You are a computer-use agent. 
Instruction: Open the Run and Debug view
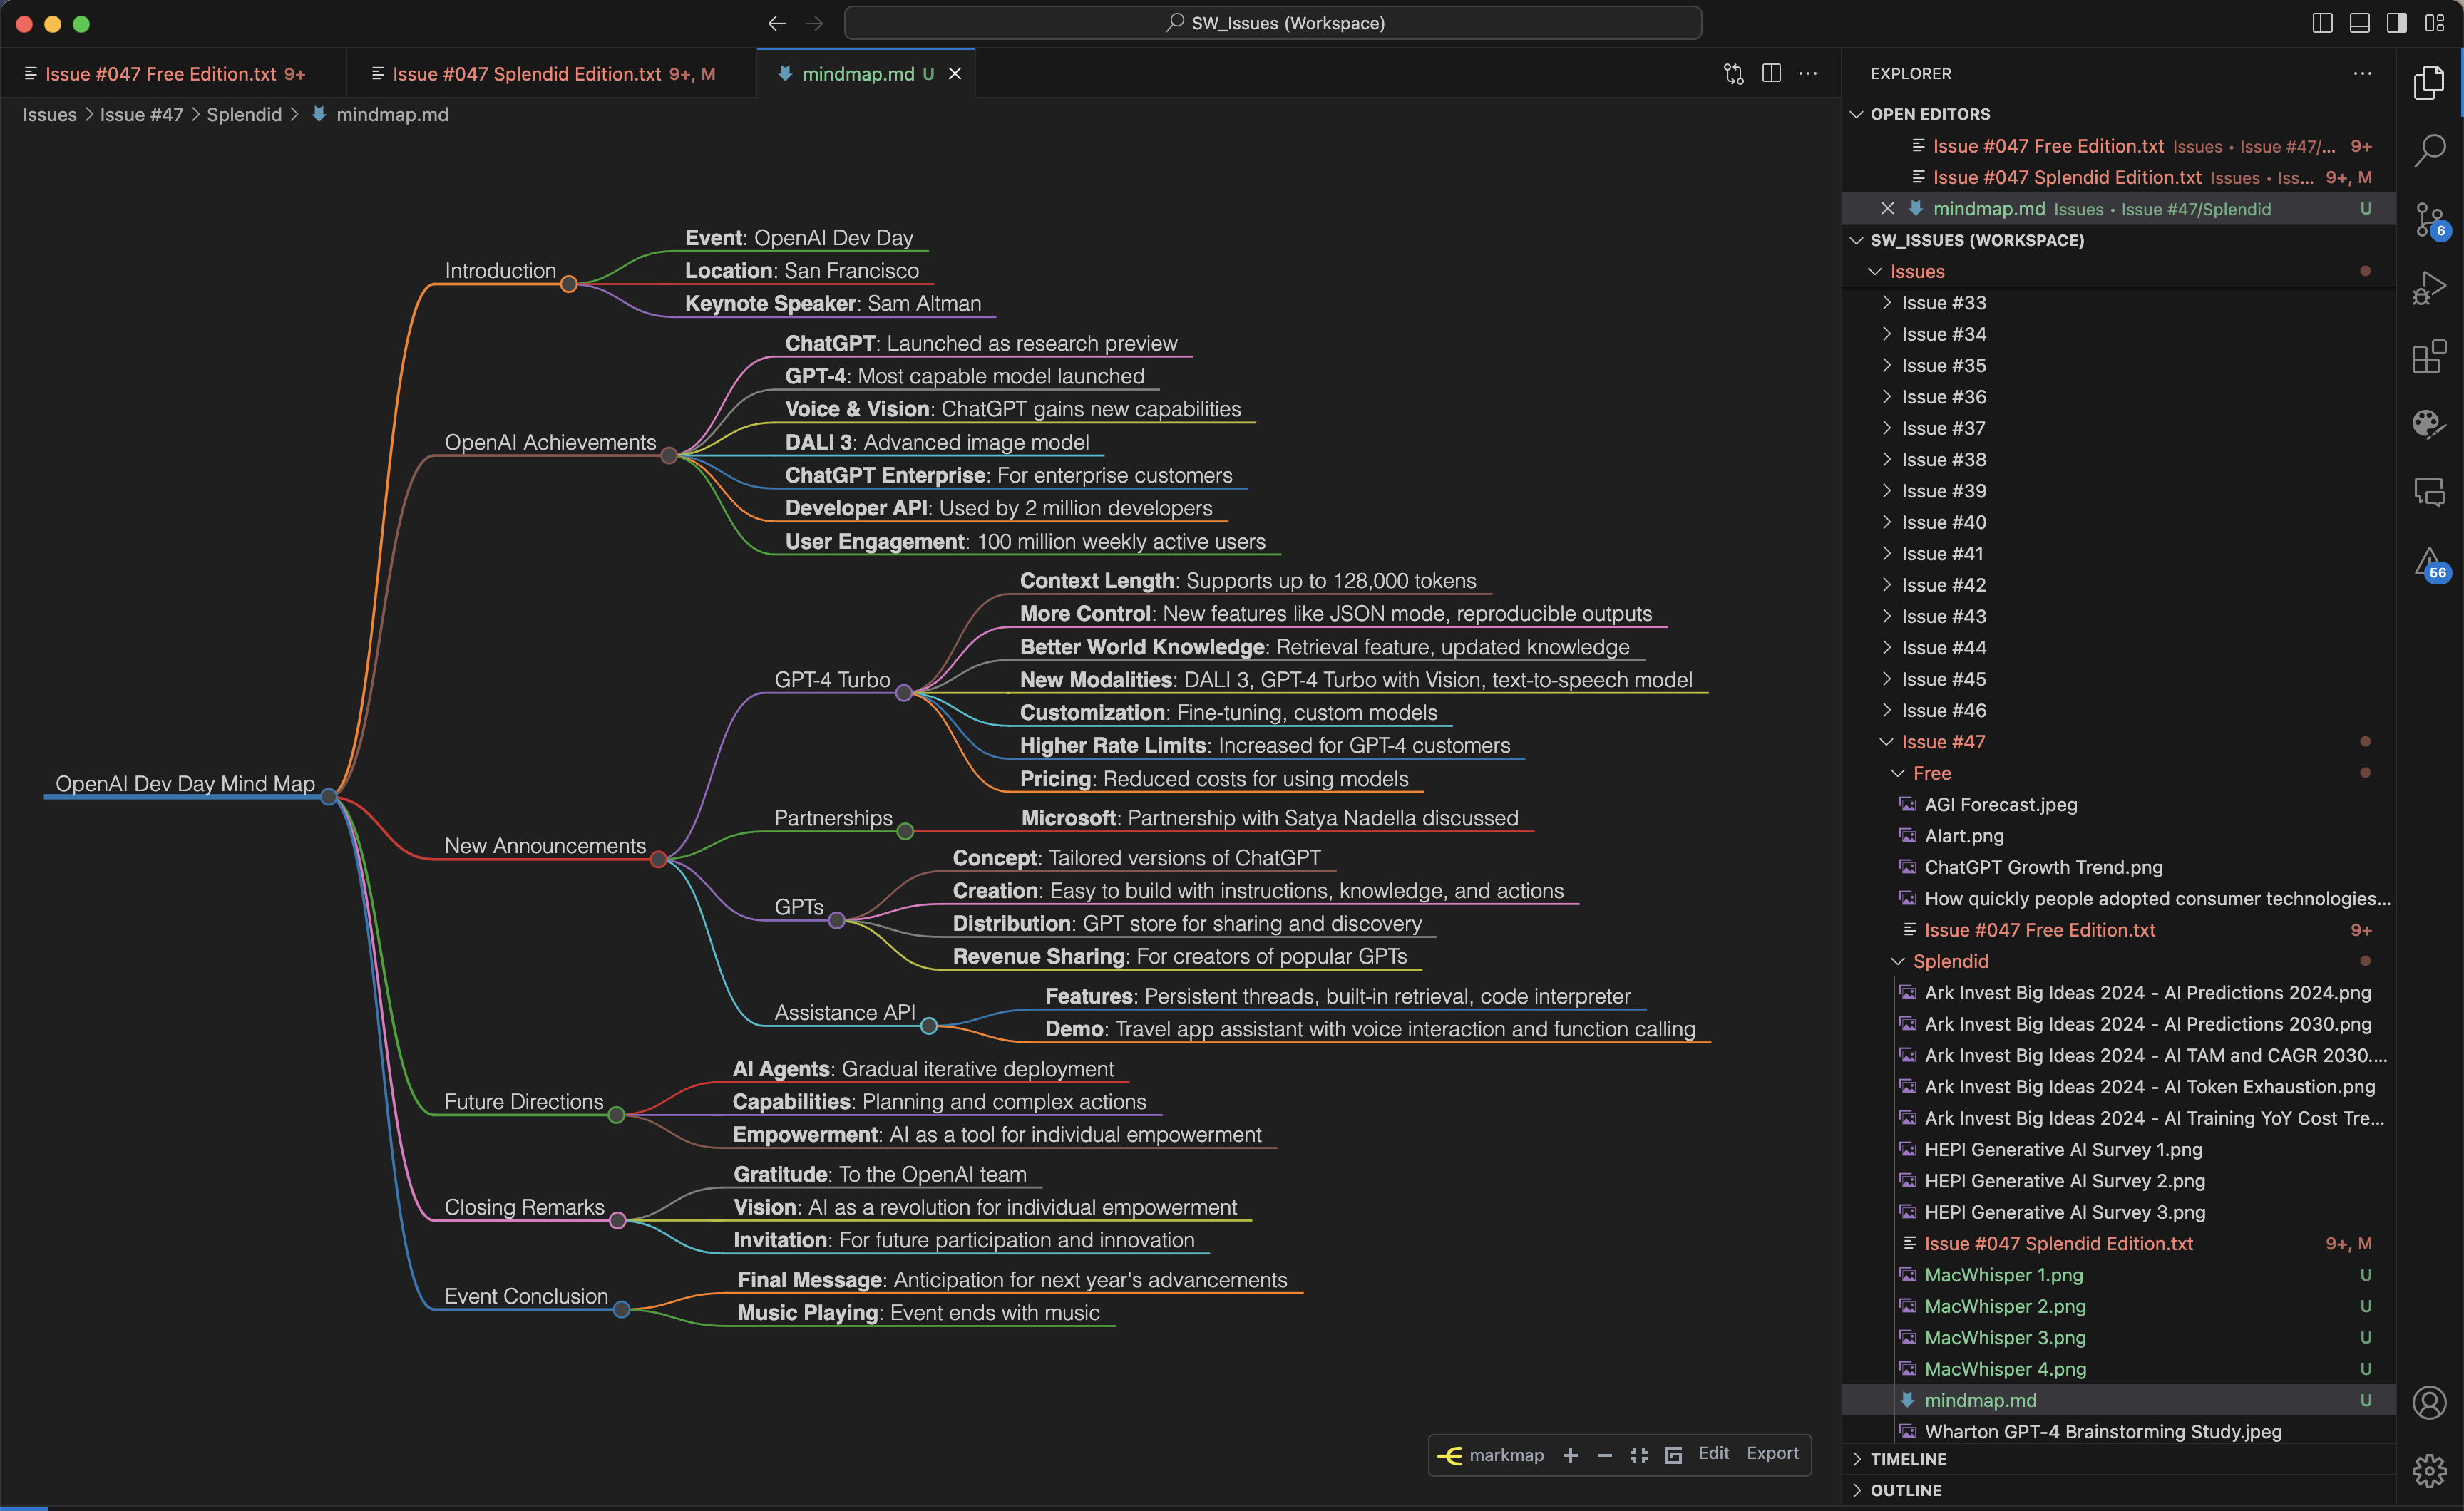[x=2429, y=287]
